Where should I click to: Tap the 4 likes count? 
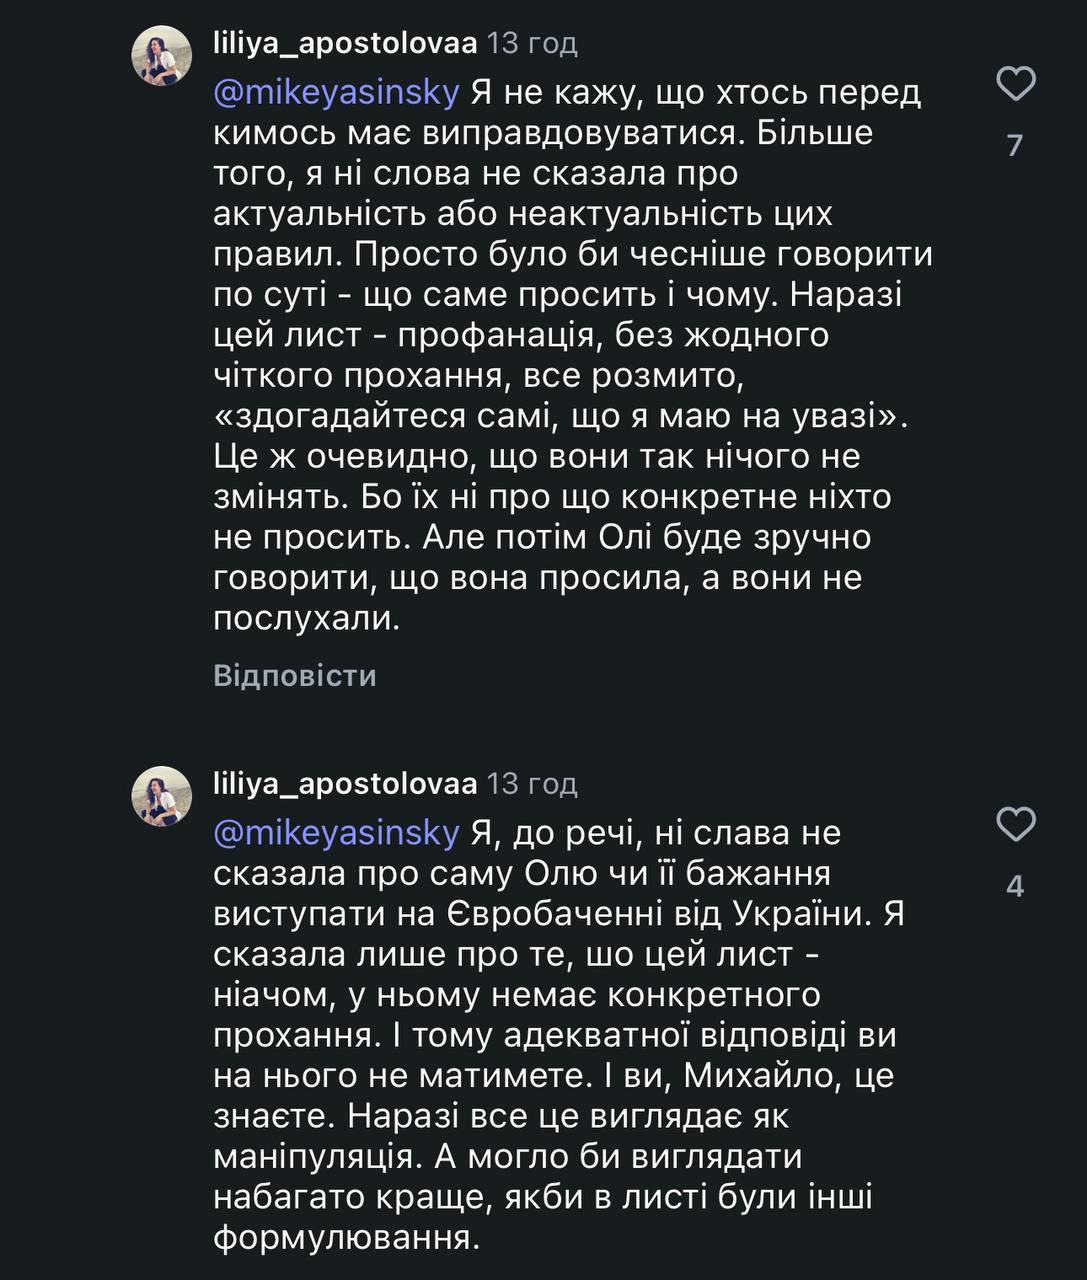(1015, 887)
